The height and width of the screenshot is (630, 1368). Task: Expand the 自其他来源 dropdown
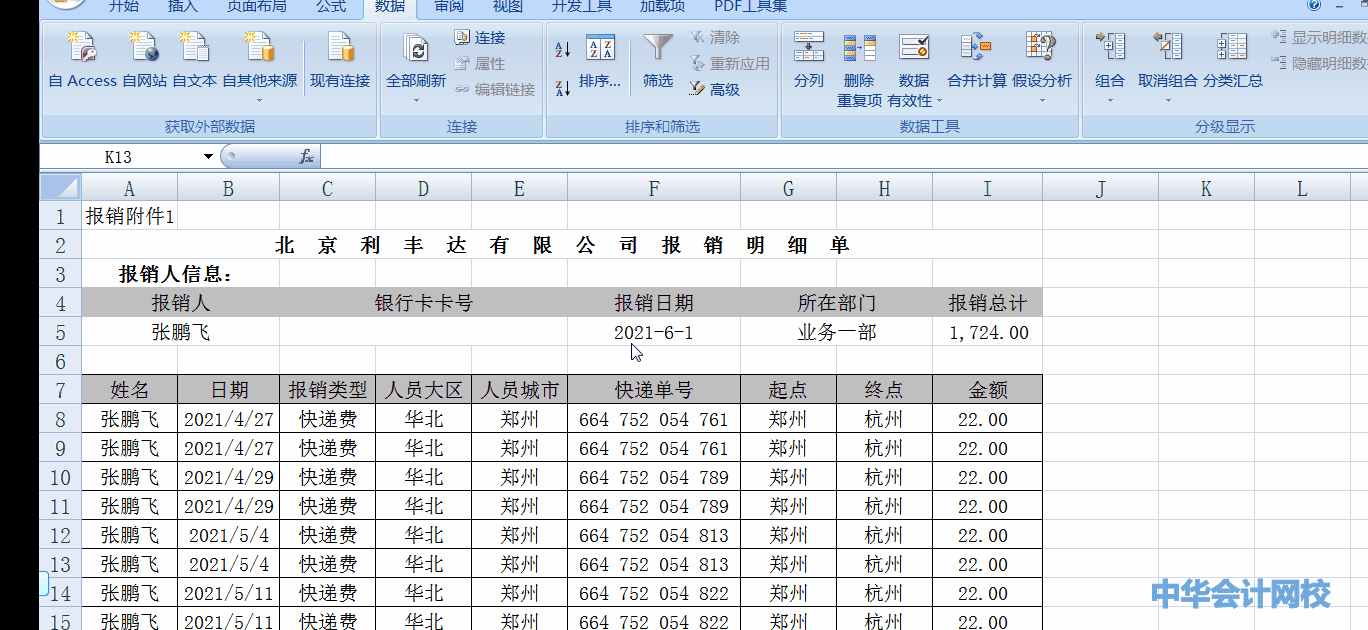click(x=259, y=99)
